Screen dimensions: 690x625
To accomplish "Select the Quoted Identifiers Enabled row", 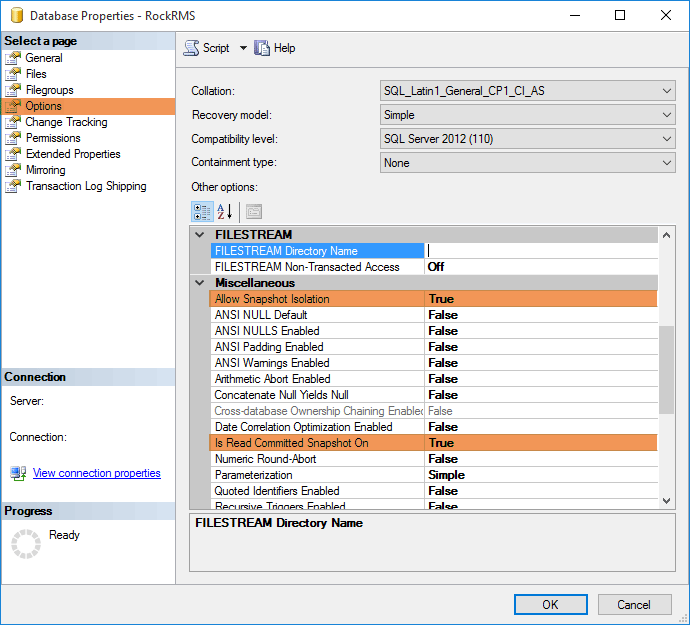I will point(434,491).
